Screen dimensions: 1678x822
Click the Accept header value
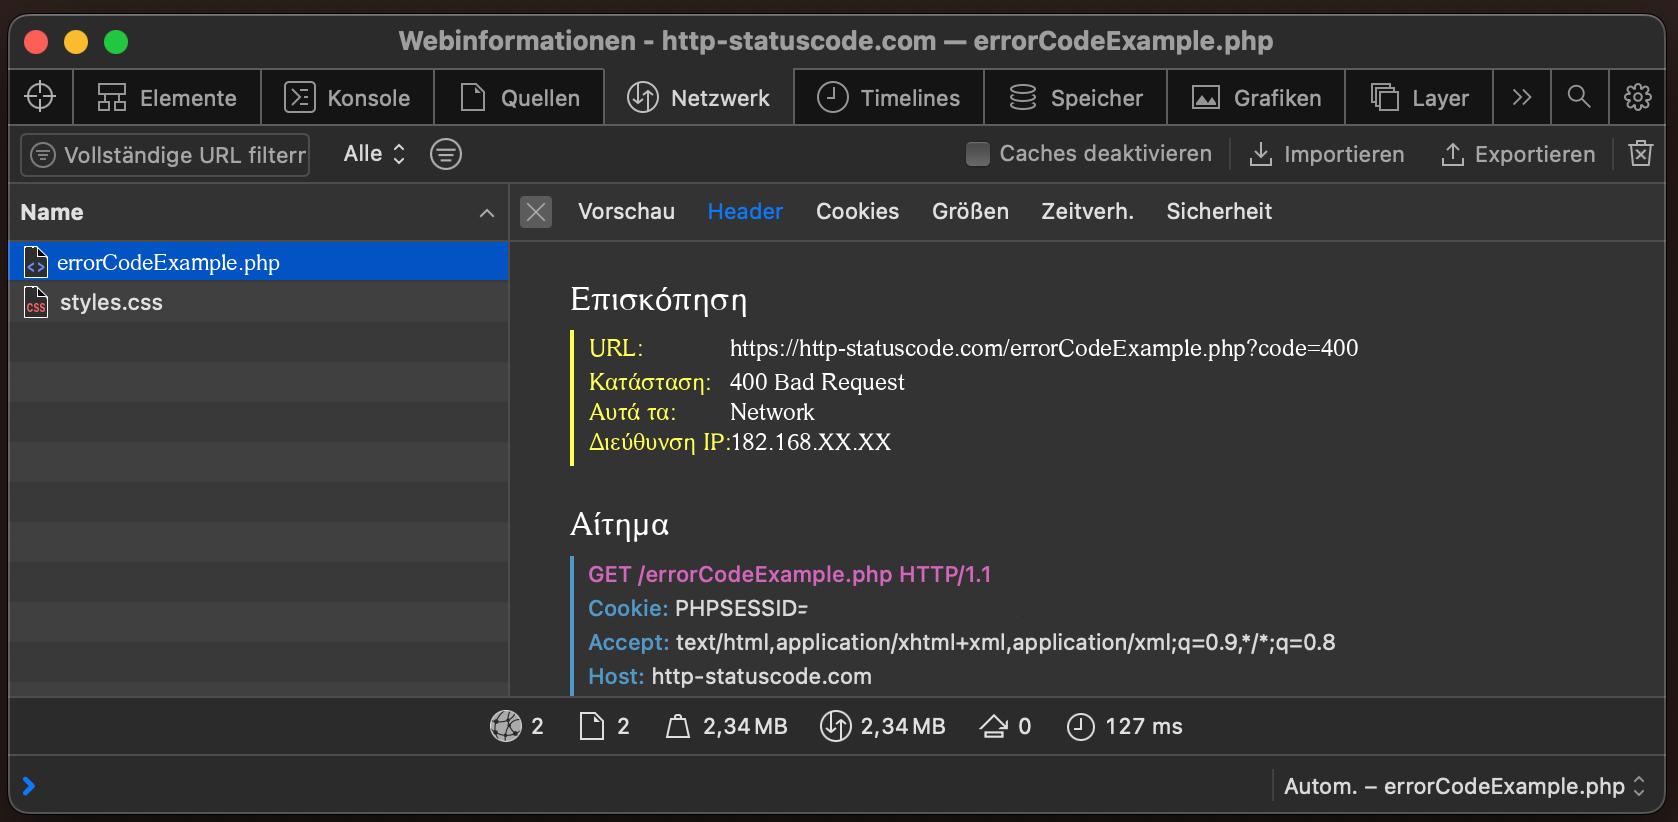1005,642
